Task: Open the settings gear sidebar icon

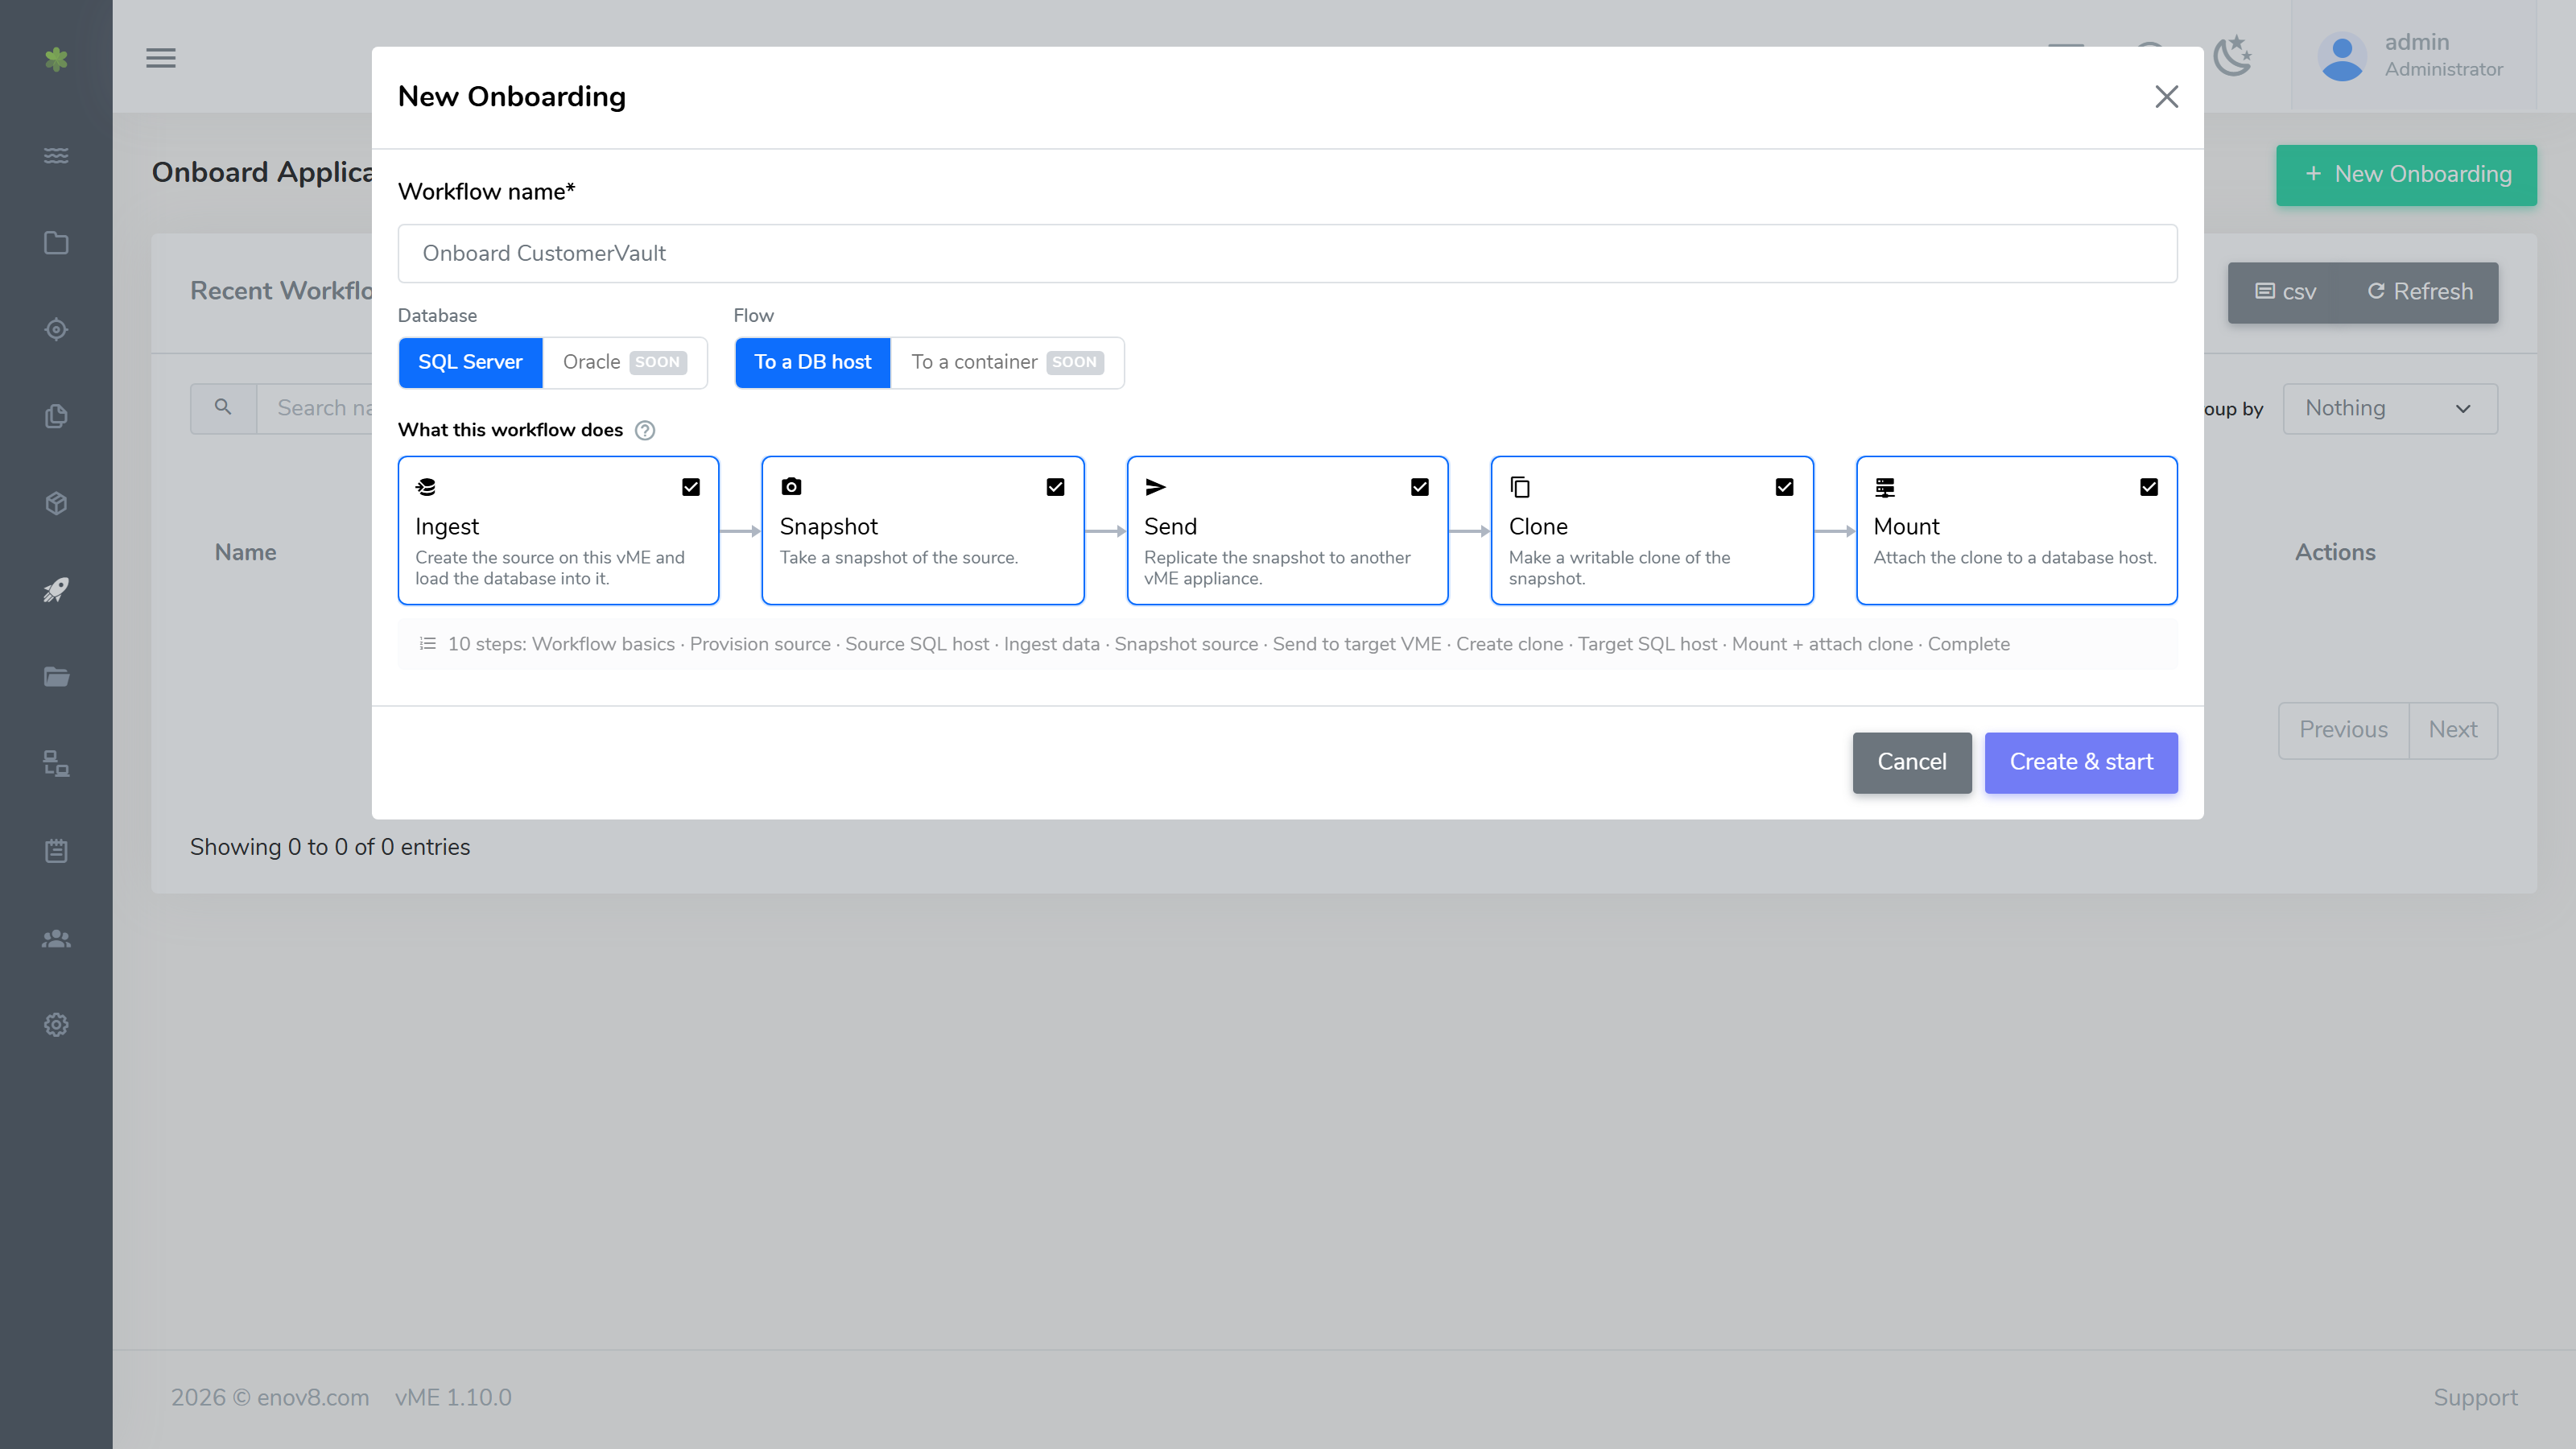Action: click(x=56, y=1025)
